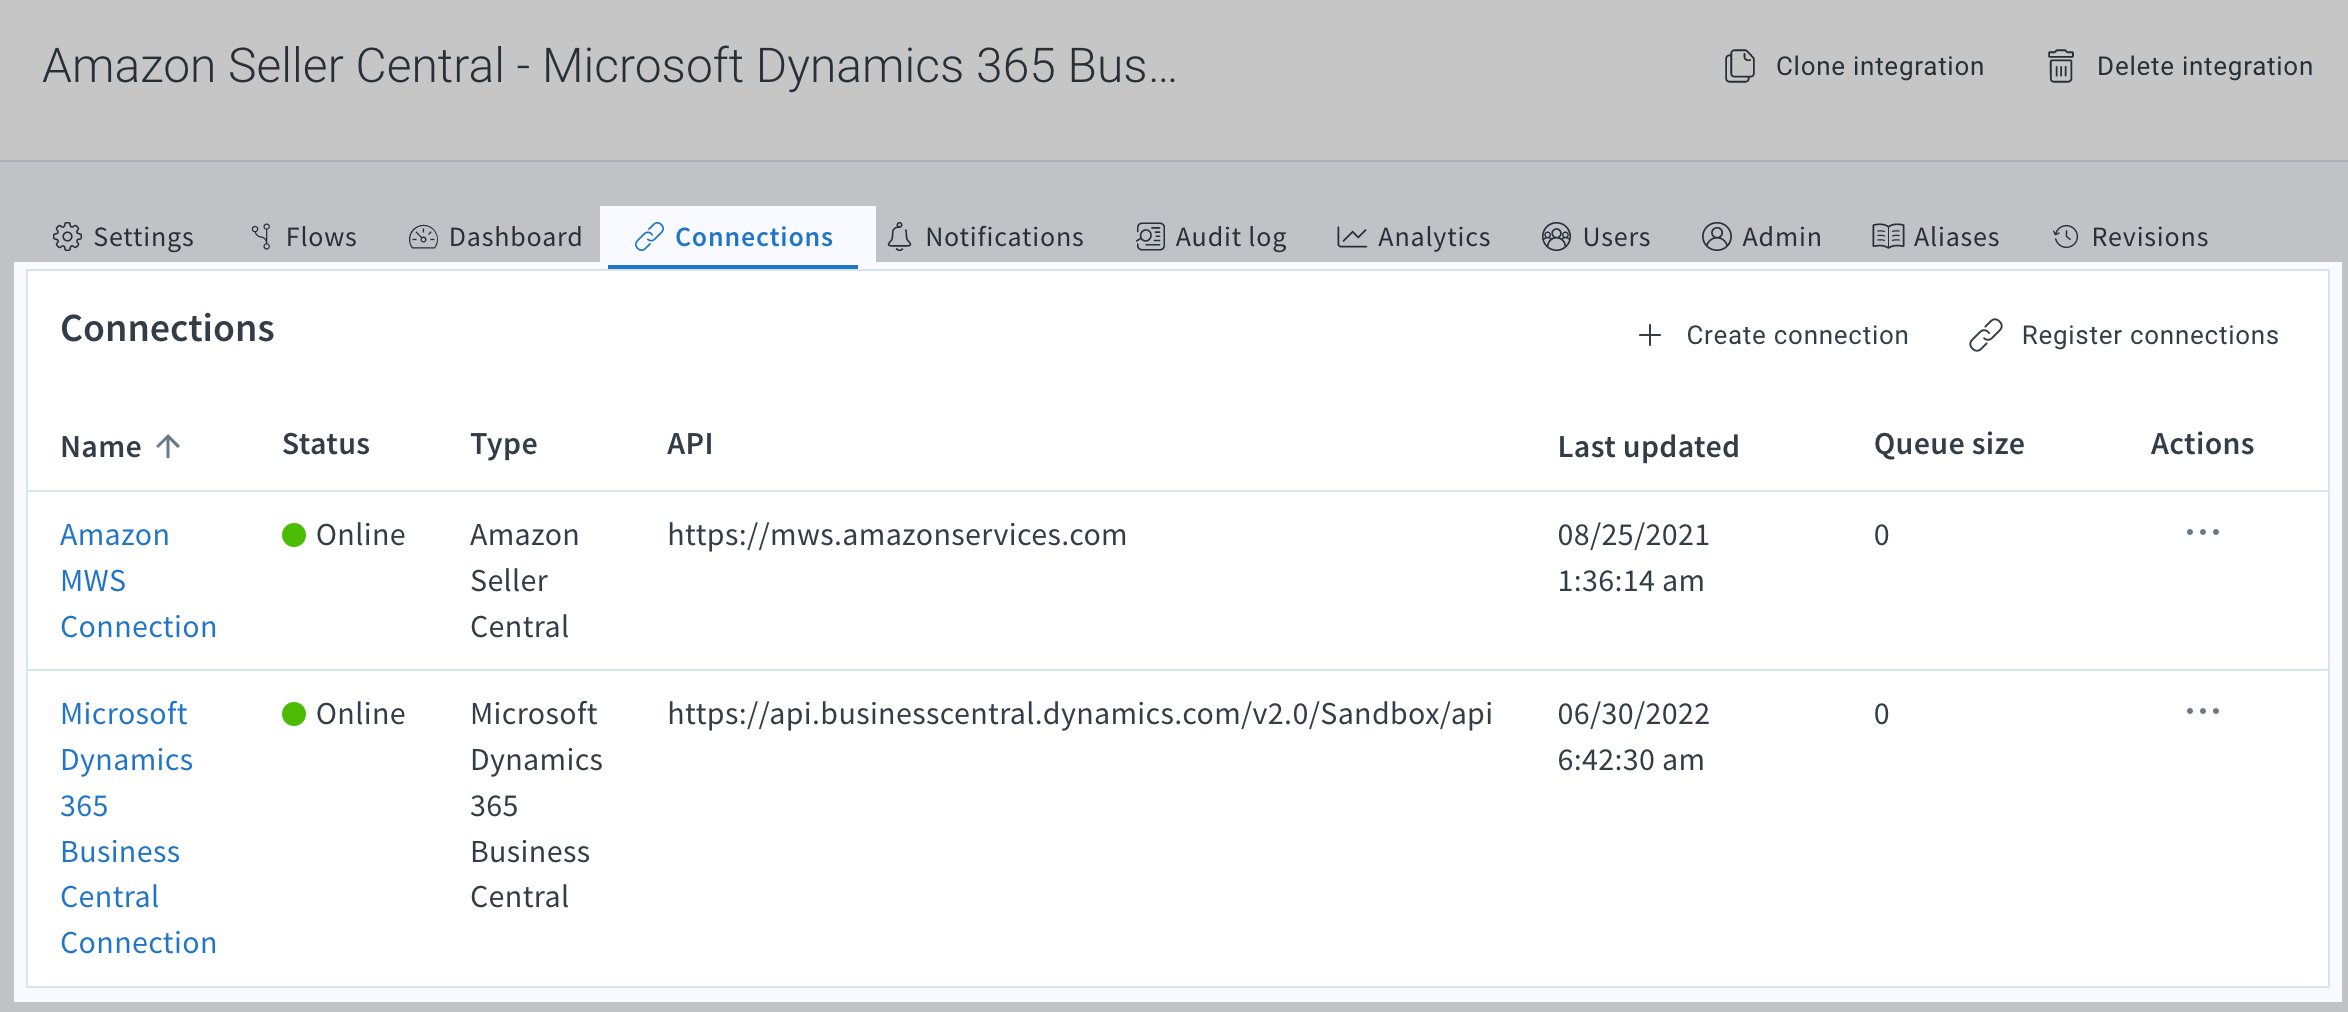The height and width of the screenshot is (1012, 2348).
Task: Open the Users tab
Action: 1596,237
